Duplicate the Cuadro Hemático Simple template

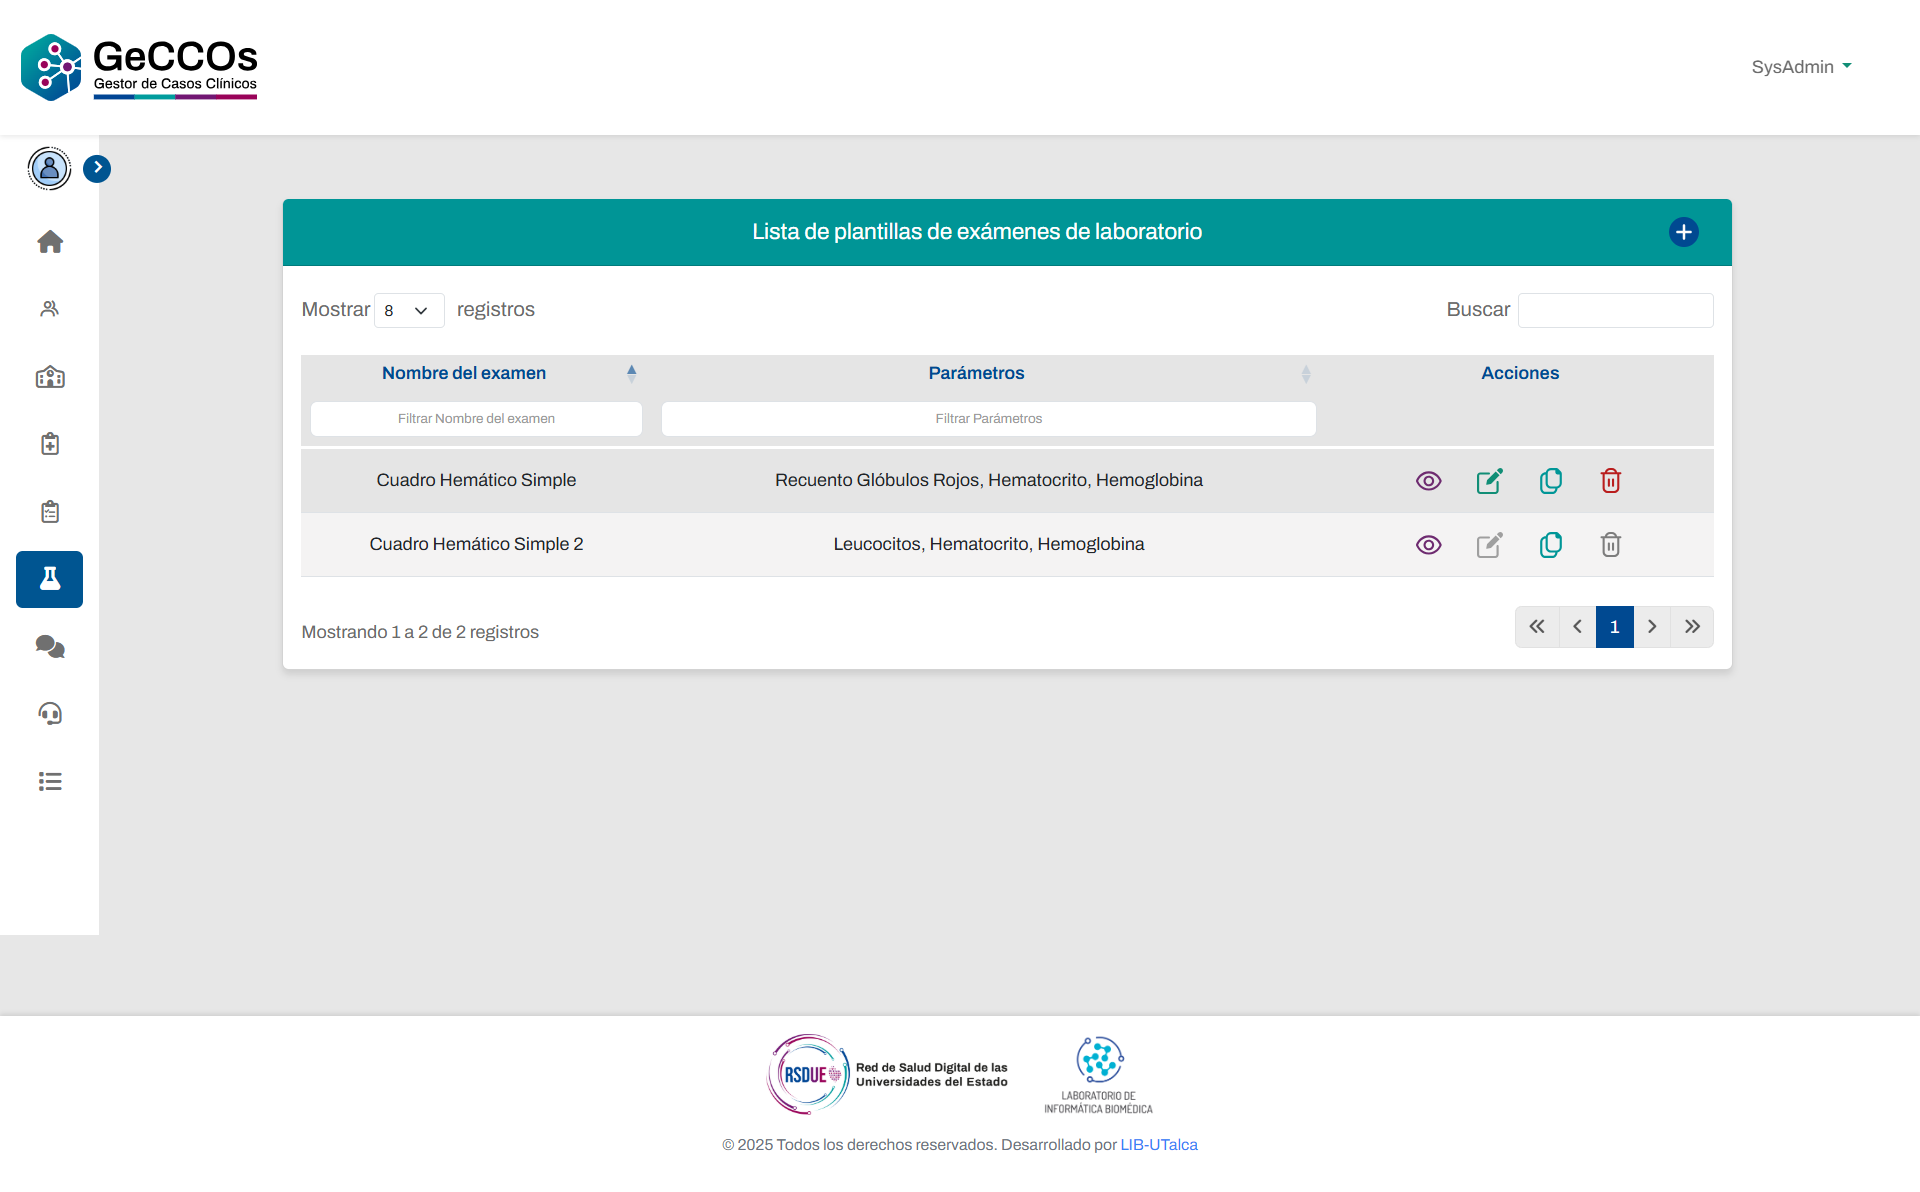[x=1551, y=481]
